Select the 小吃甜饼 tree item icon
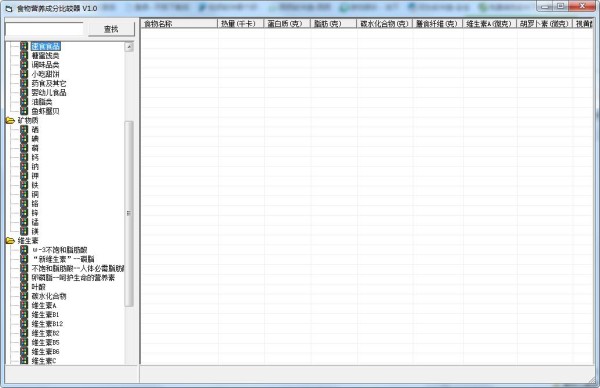The width and height of the screenshot is (600, 388). coord(24,74)
